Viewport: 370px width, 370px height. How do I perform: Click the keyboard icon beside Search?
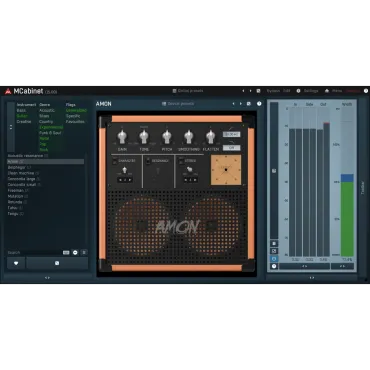pos(66,253)
